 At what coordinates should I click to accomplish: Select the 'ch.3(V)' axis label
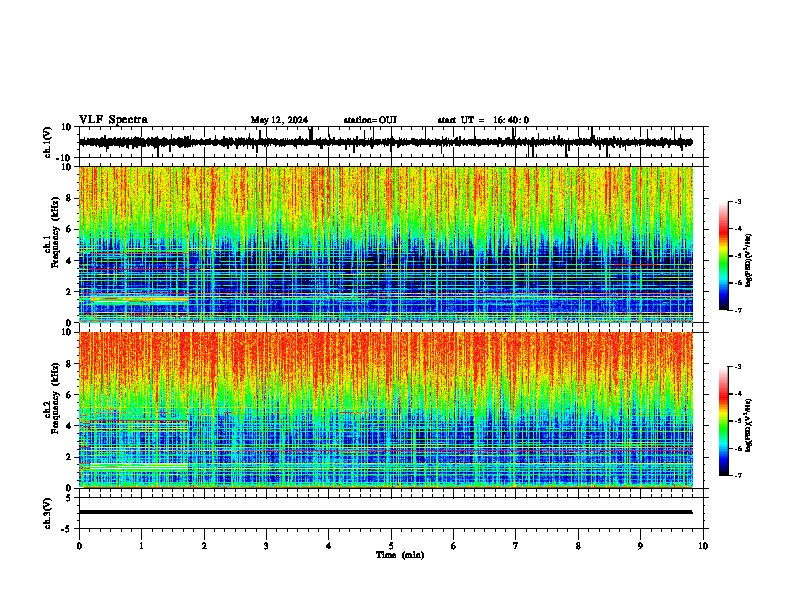pos(48,513)
